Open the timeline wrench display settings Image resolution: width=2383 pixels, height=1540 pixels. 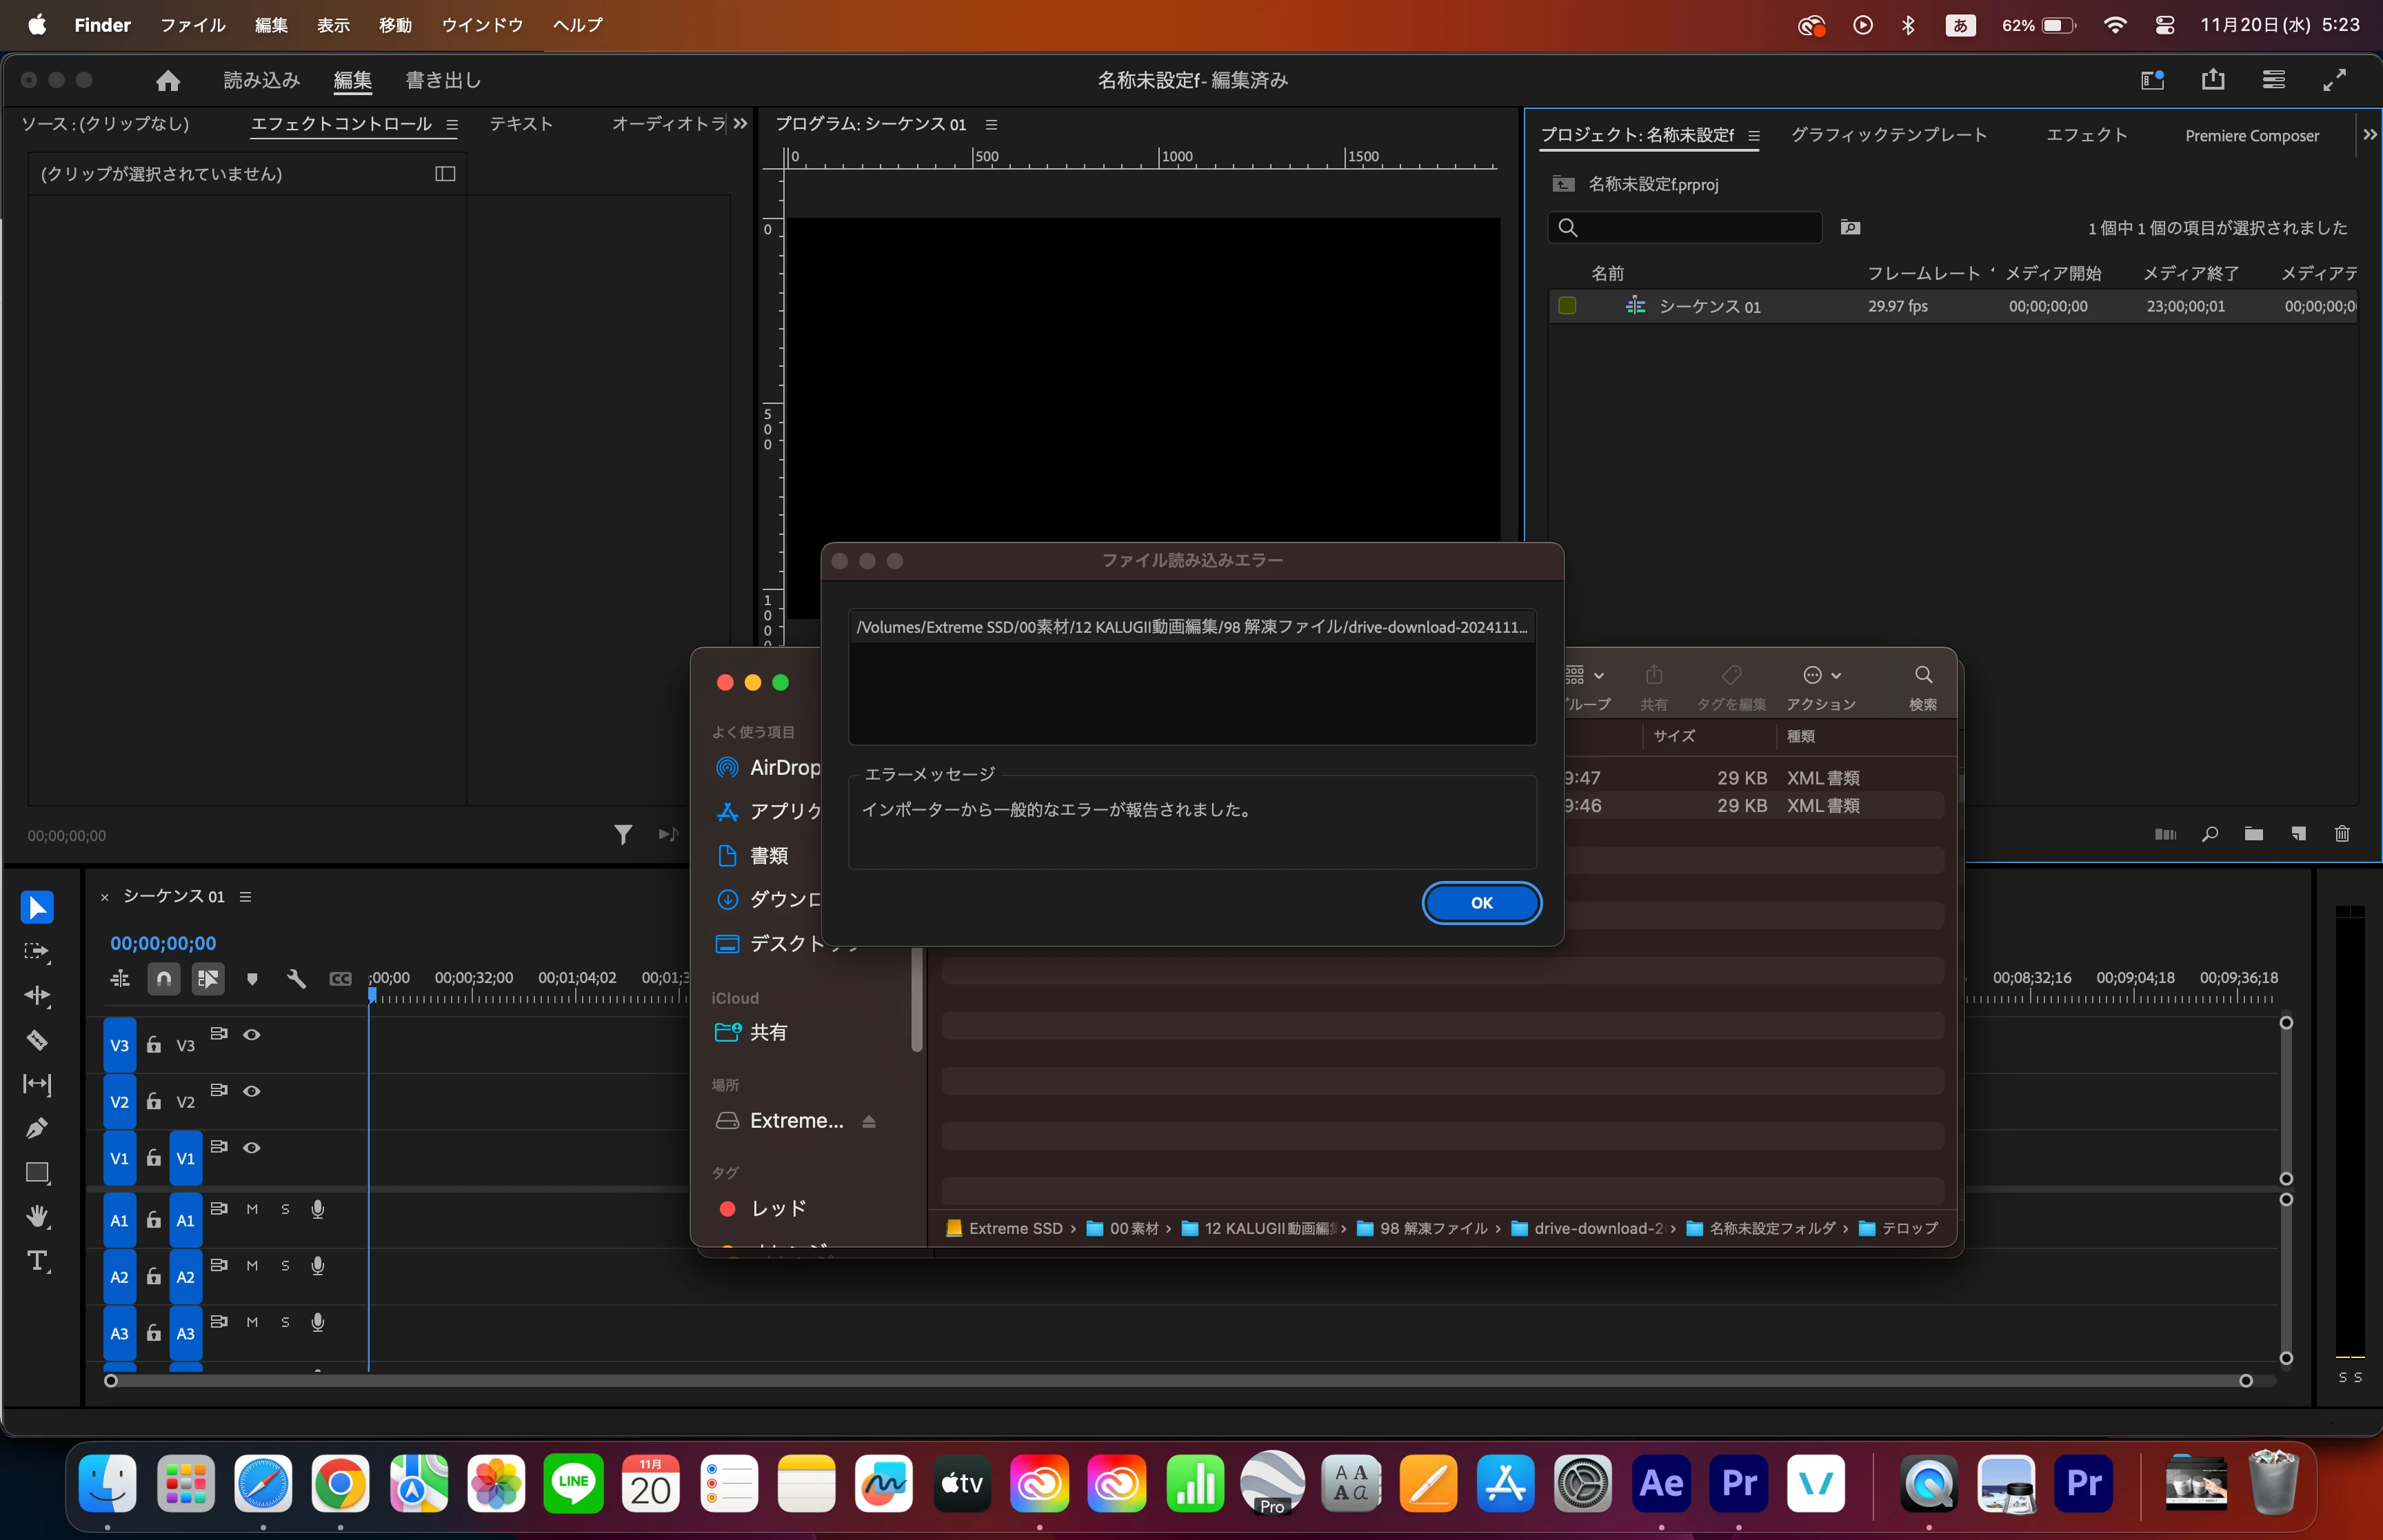coord(296,979)
